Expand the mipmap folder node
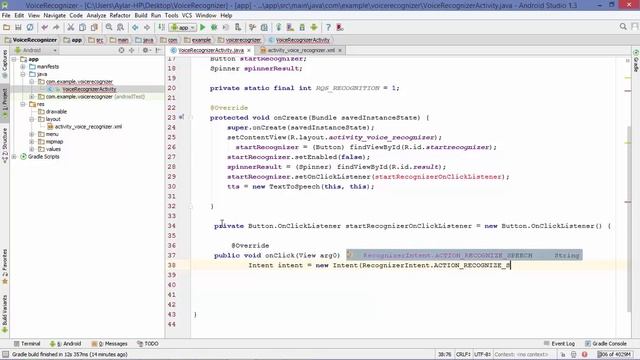 [x=32, y=142]
